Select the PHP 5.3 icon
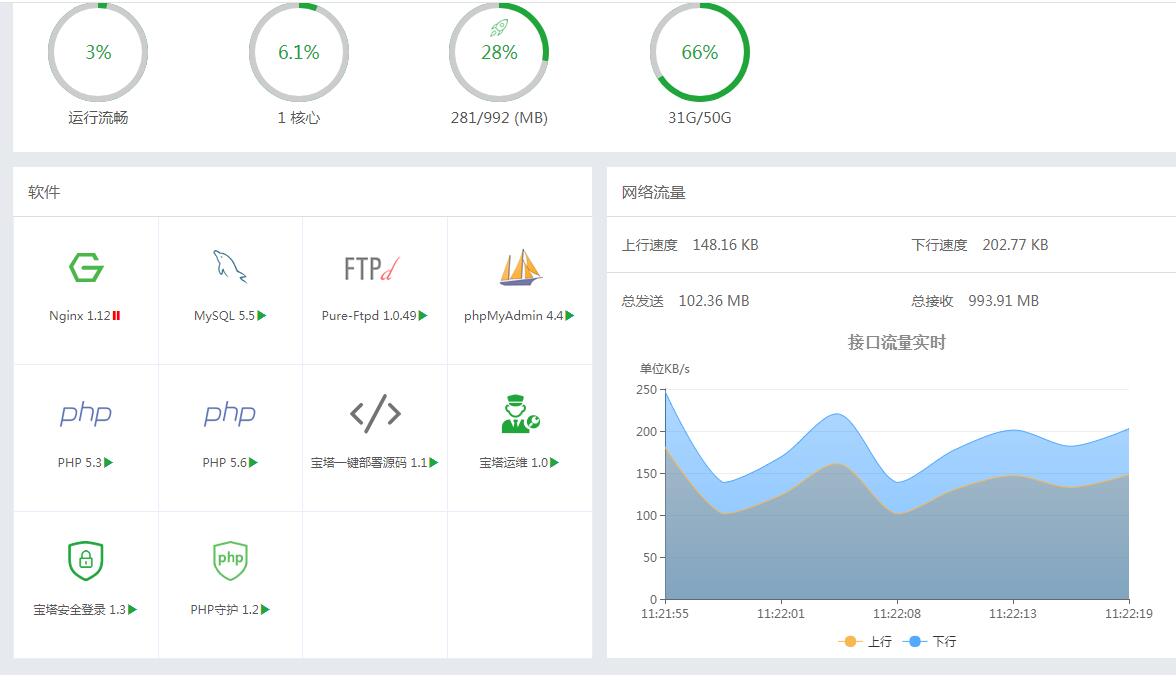1176x692 pixels. [85, 412]
